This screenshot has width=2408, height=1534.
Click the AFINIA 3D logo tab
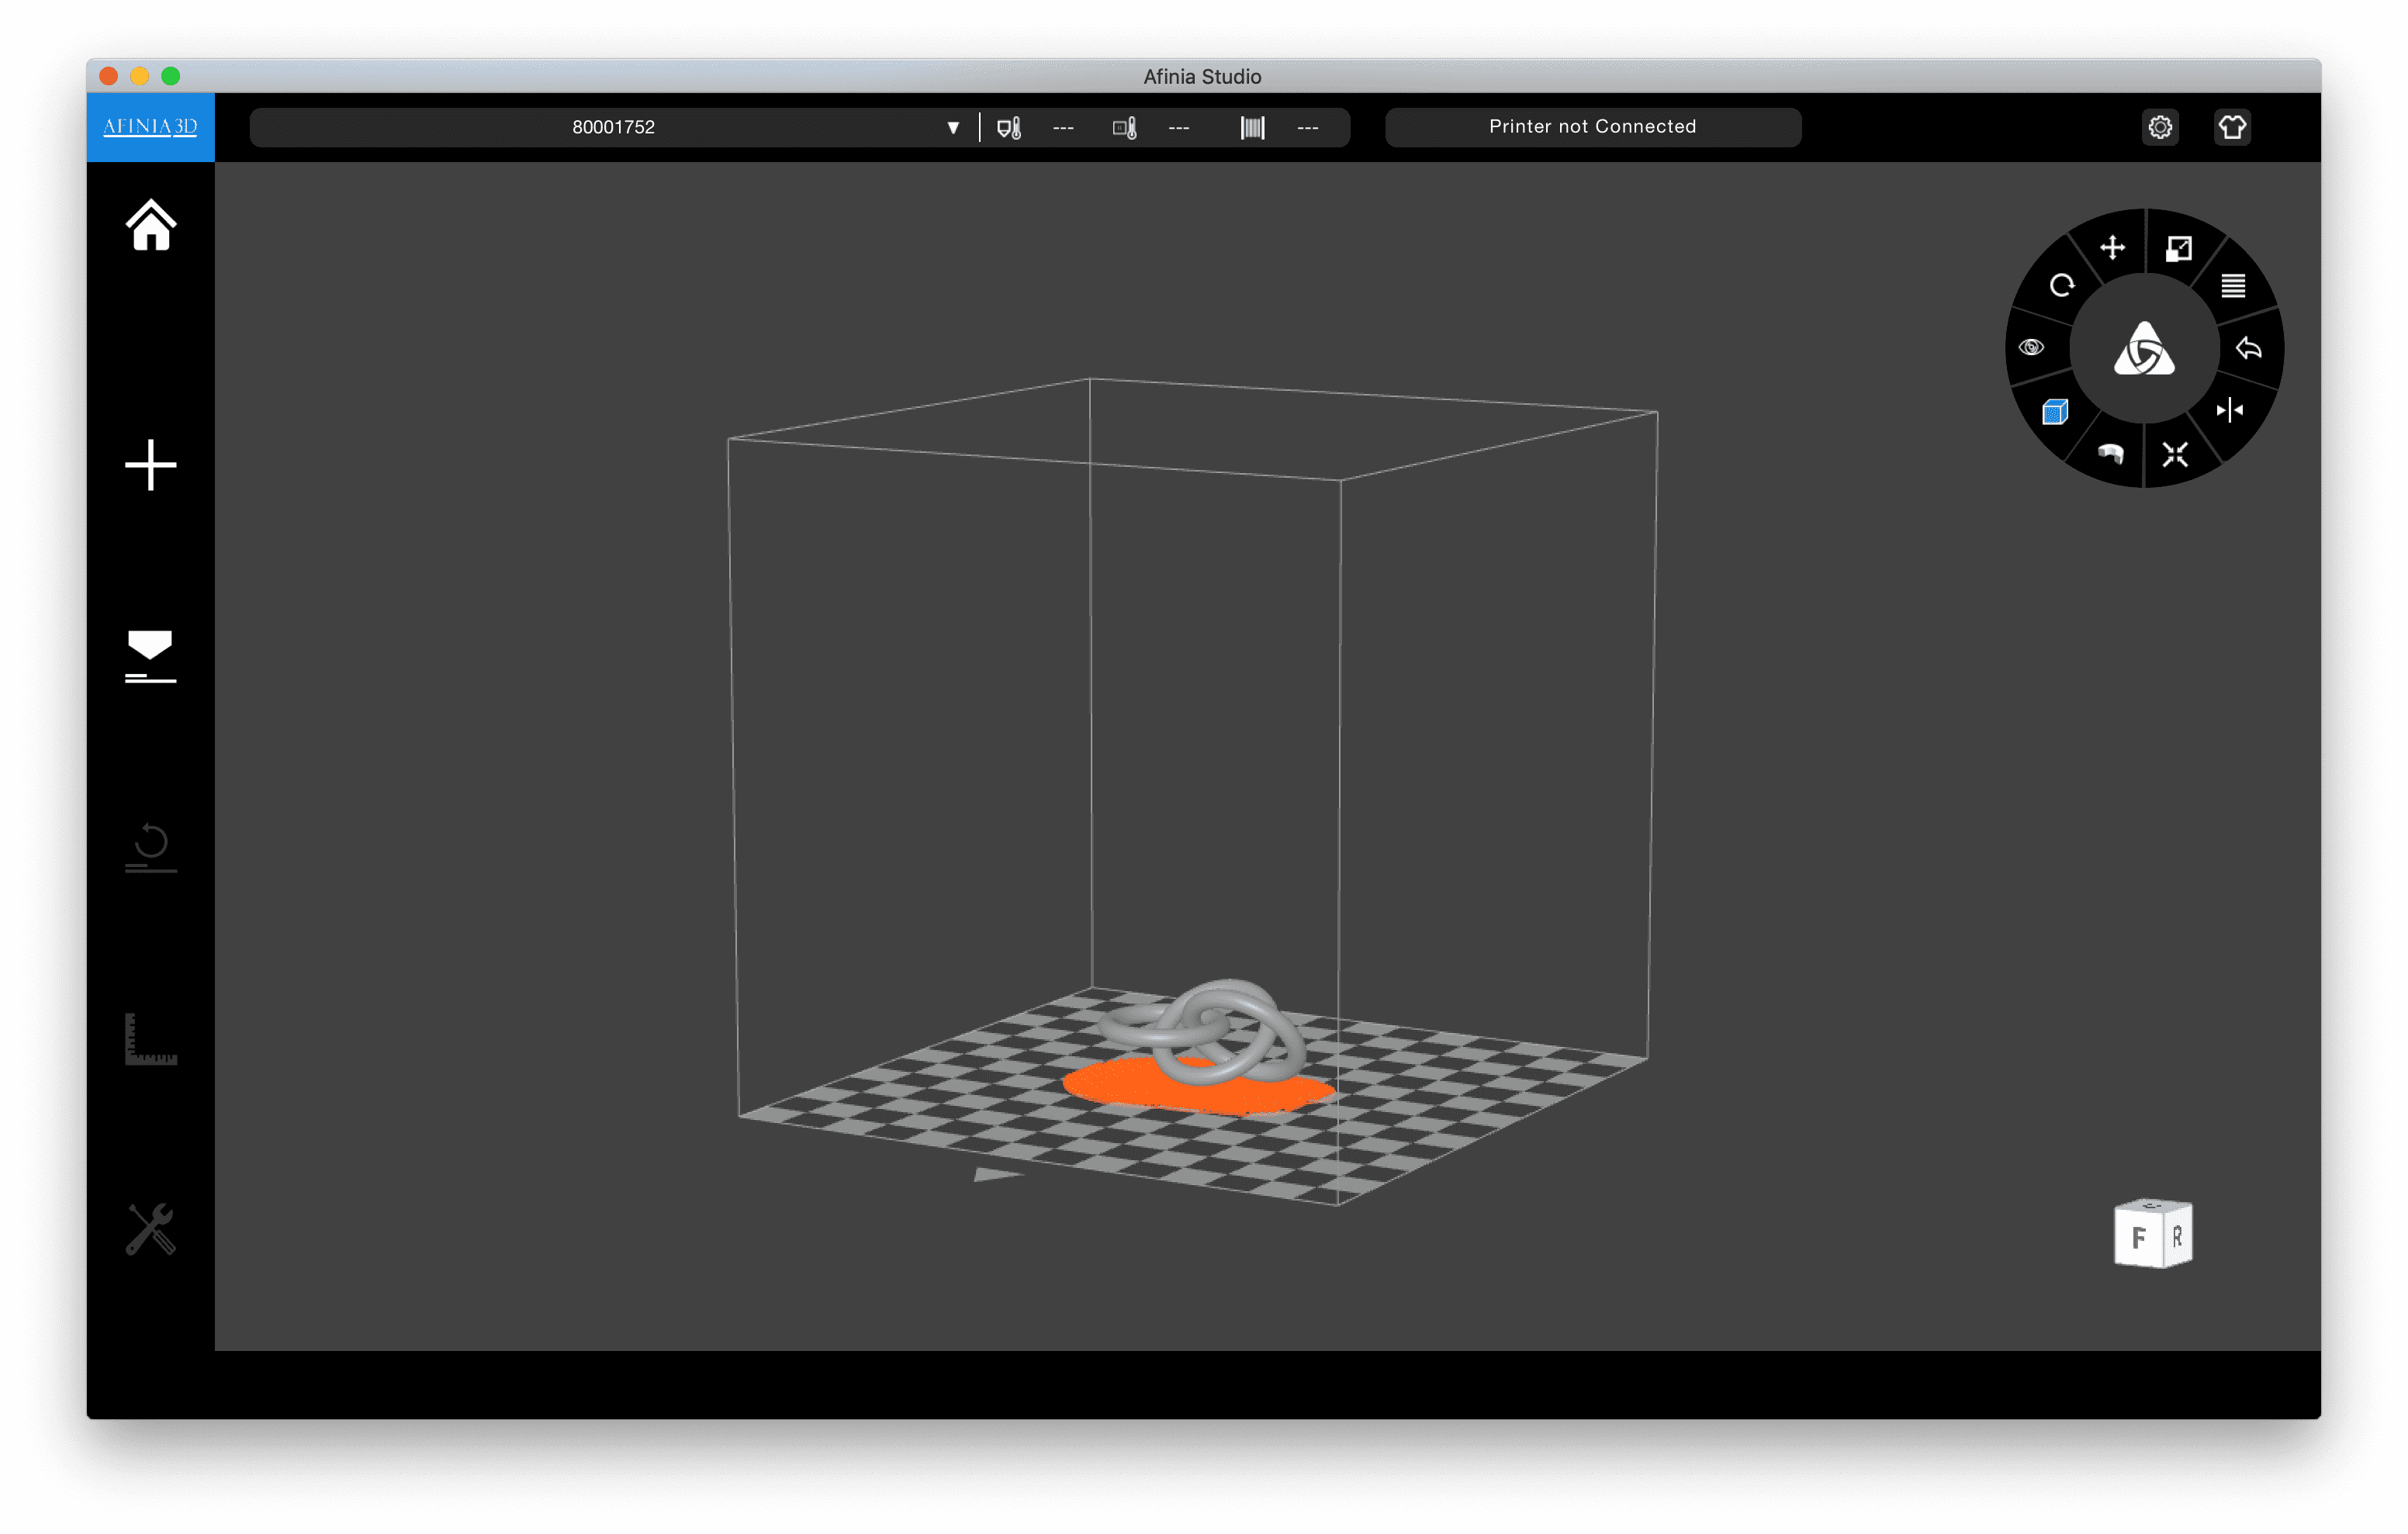coord(151,127)
